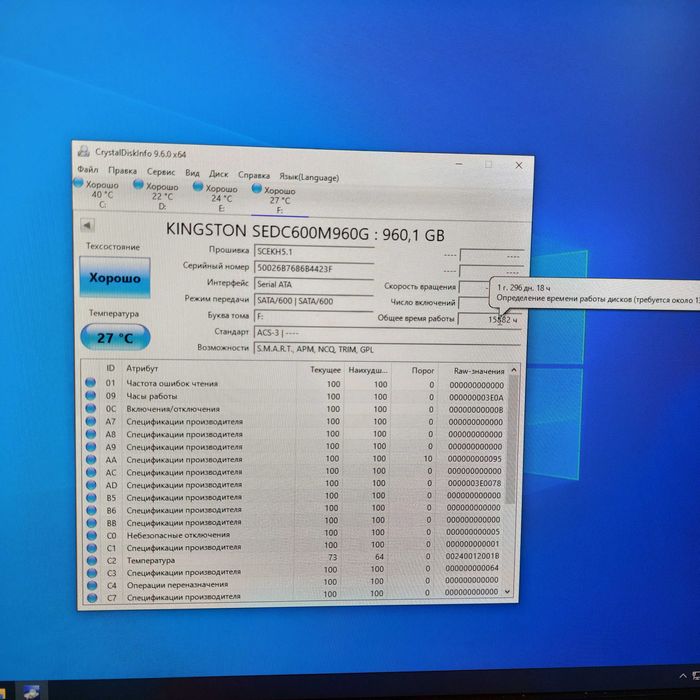The height and width of the screenshot is (700, 700).
Task: Click status icon of attribute B5
Action: [x=92, y=497]
